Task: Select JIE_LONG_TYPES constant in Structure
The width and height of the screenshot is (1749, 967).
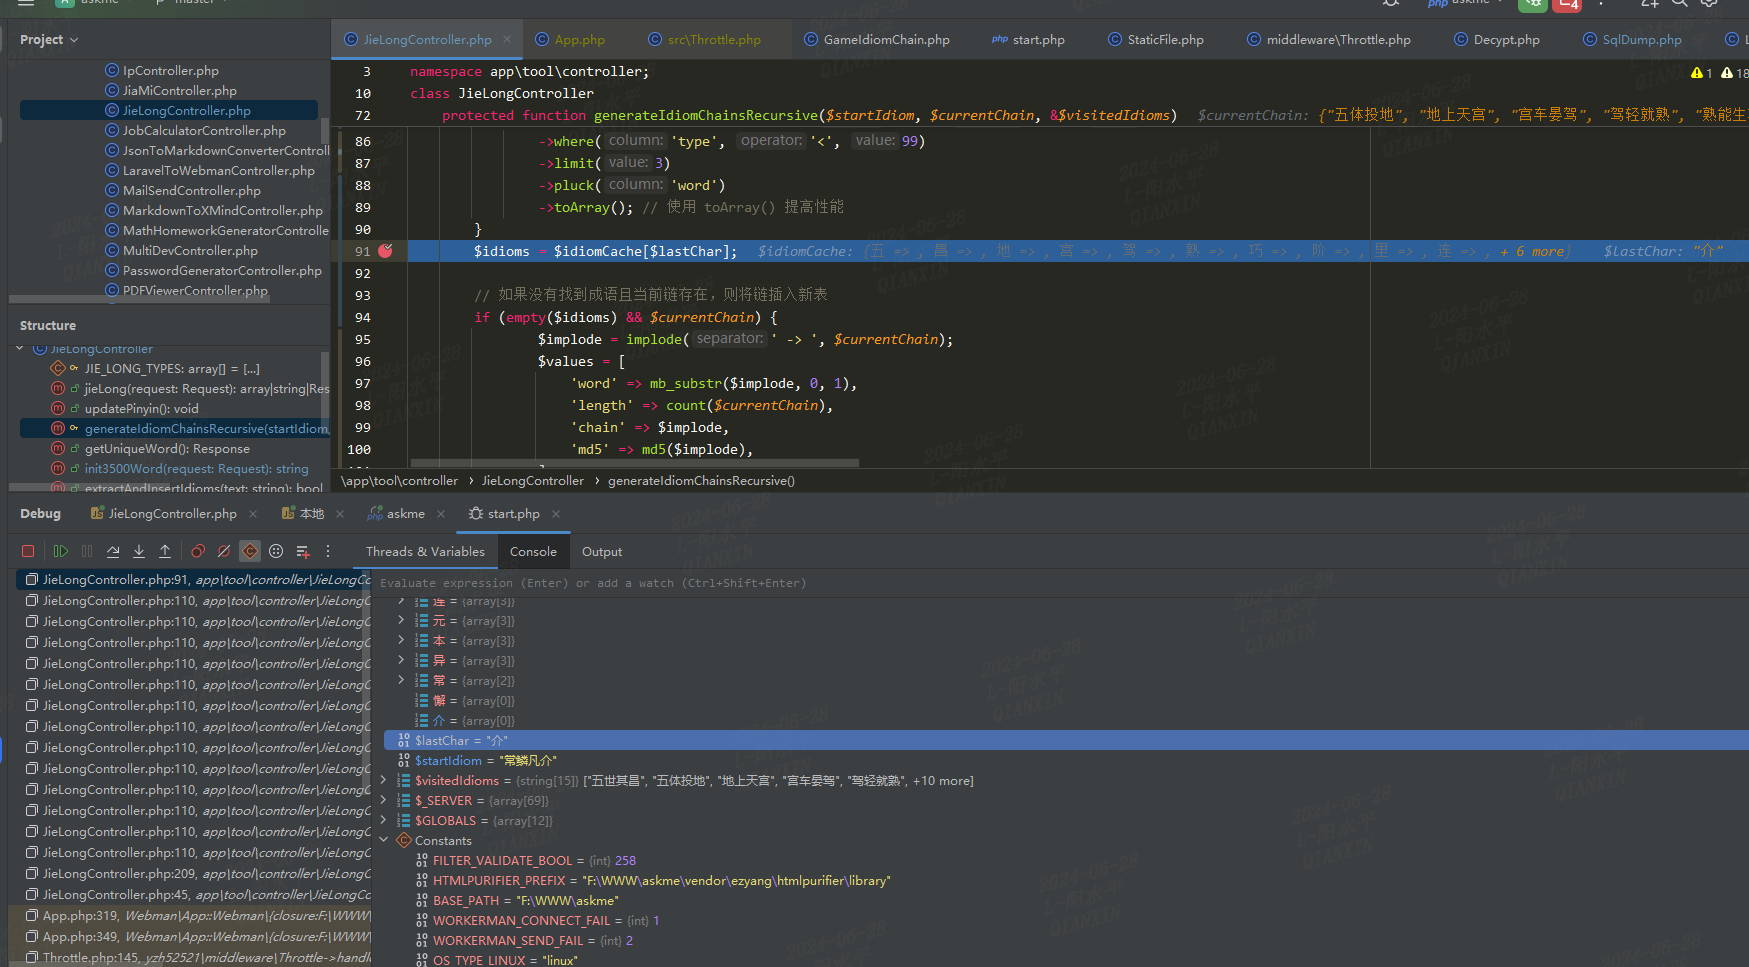Action: [x=171, y=369]
